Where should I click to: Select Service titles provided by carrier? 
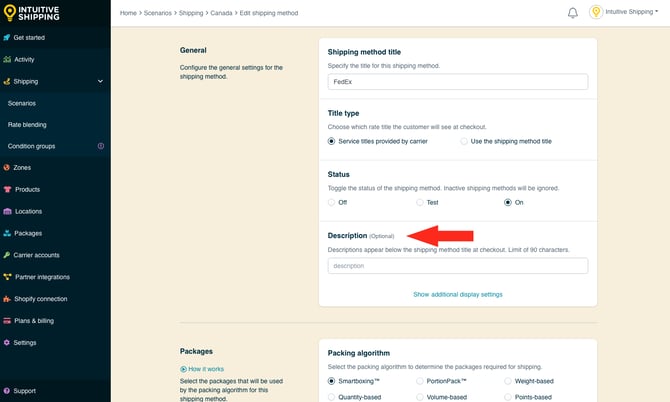pos(331,141)
